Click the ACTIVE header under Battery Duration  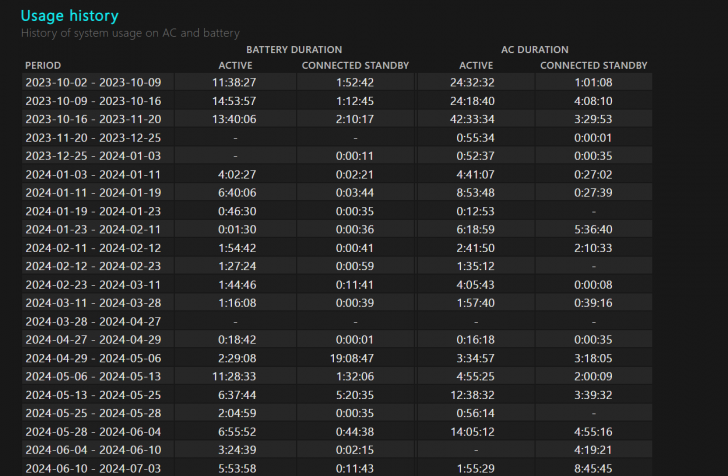pos(235,65)
